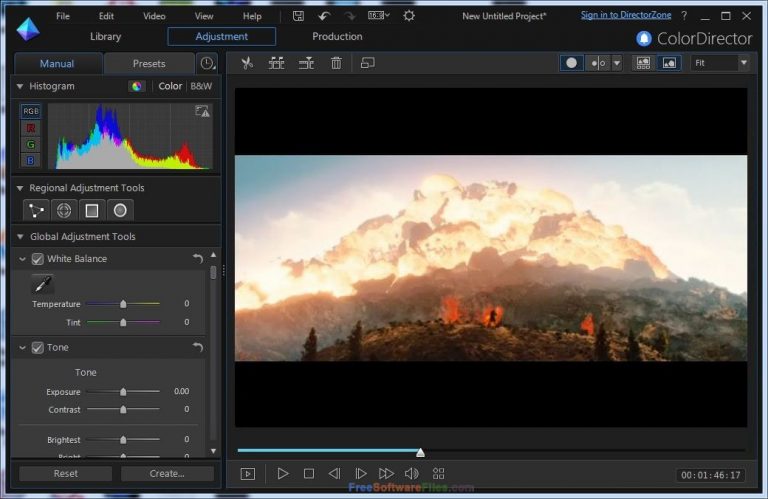The height and width of the screenshot is (499, 768).
Task: Reset White Balance with its undo arrow
Action: (x=198, y=258)
